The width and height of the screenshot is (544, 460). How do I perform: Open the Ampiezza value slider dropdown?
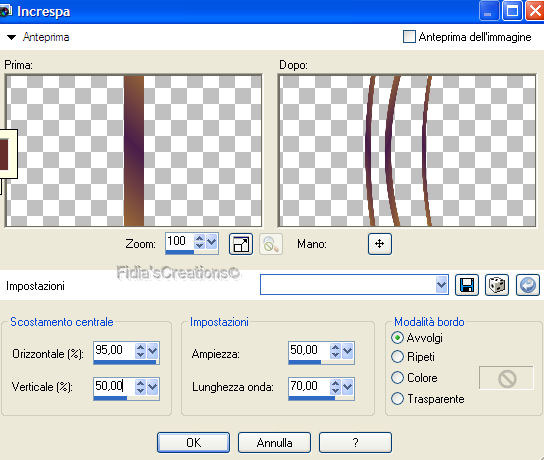(348, 350)
